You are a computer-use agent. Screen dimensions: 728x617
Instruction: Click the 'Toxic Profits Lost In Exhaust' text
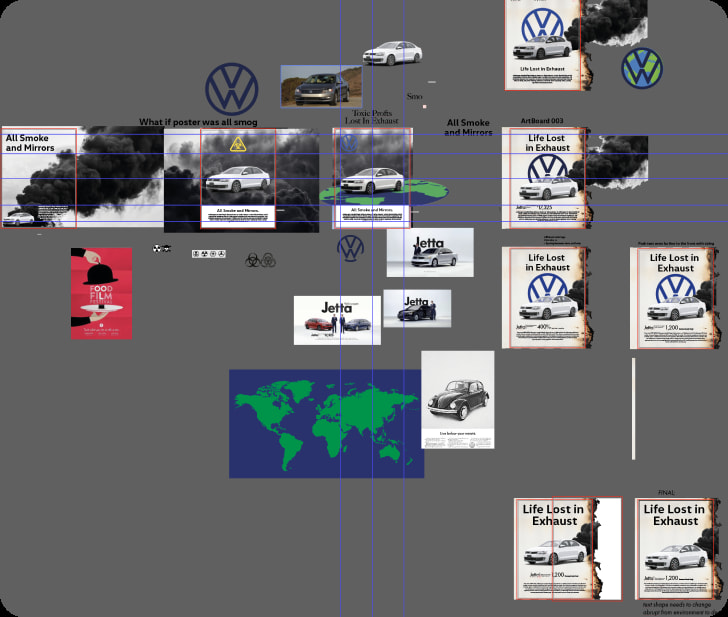click(371, 117)
